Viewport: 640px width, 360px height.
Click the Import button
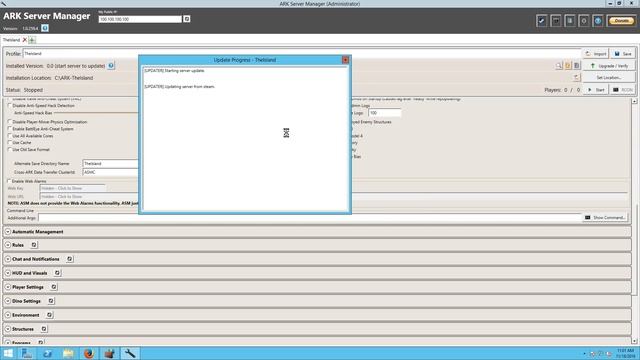point(596,53)
